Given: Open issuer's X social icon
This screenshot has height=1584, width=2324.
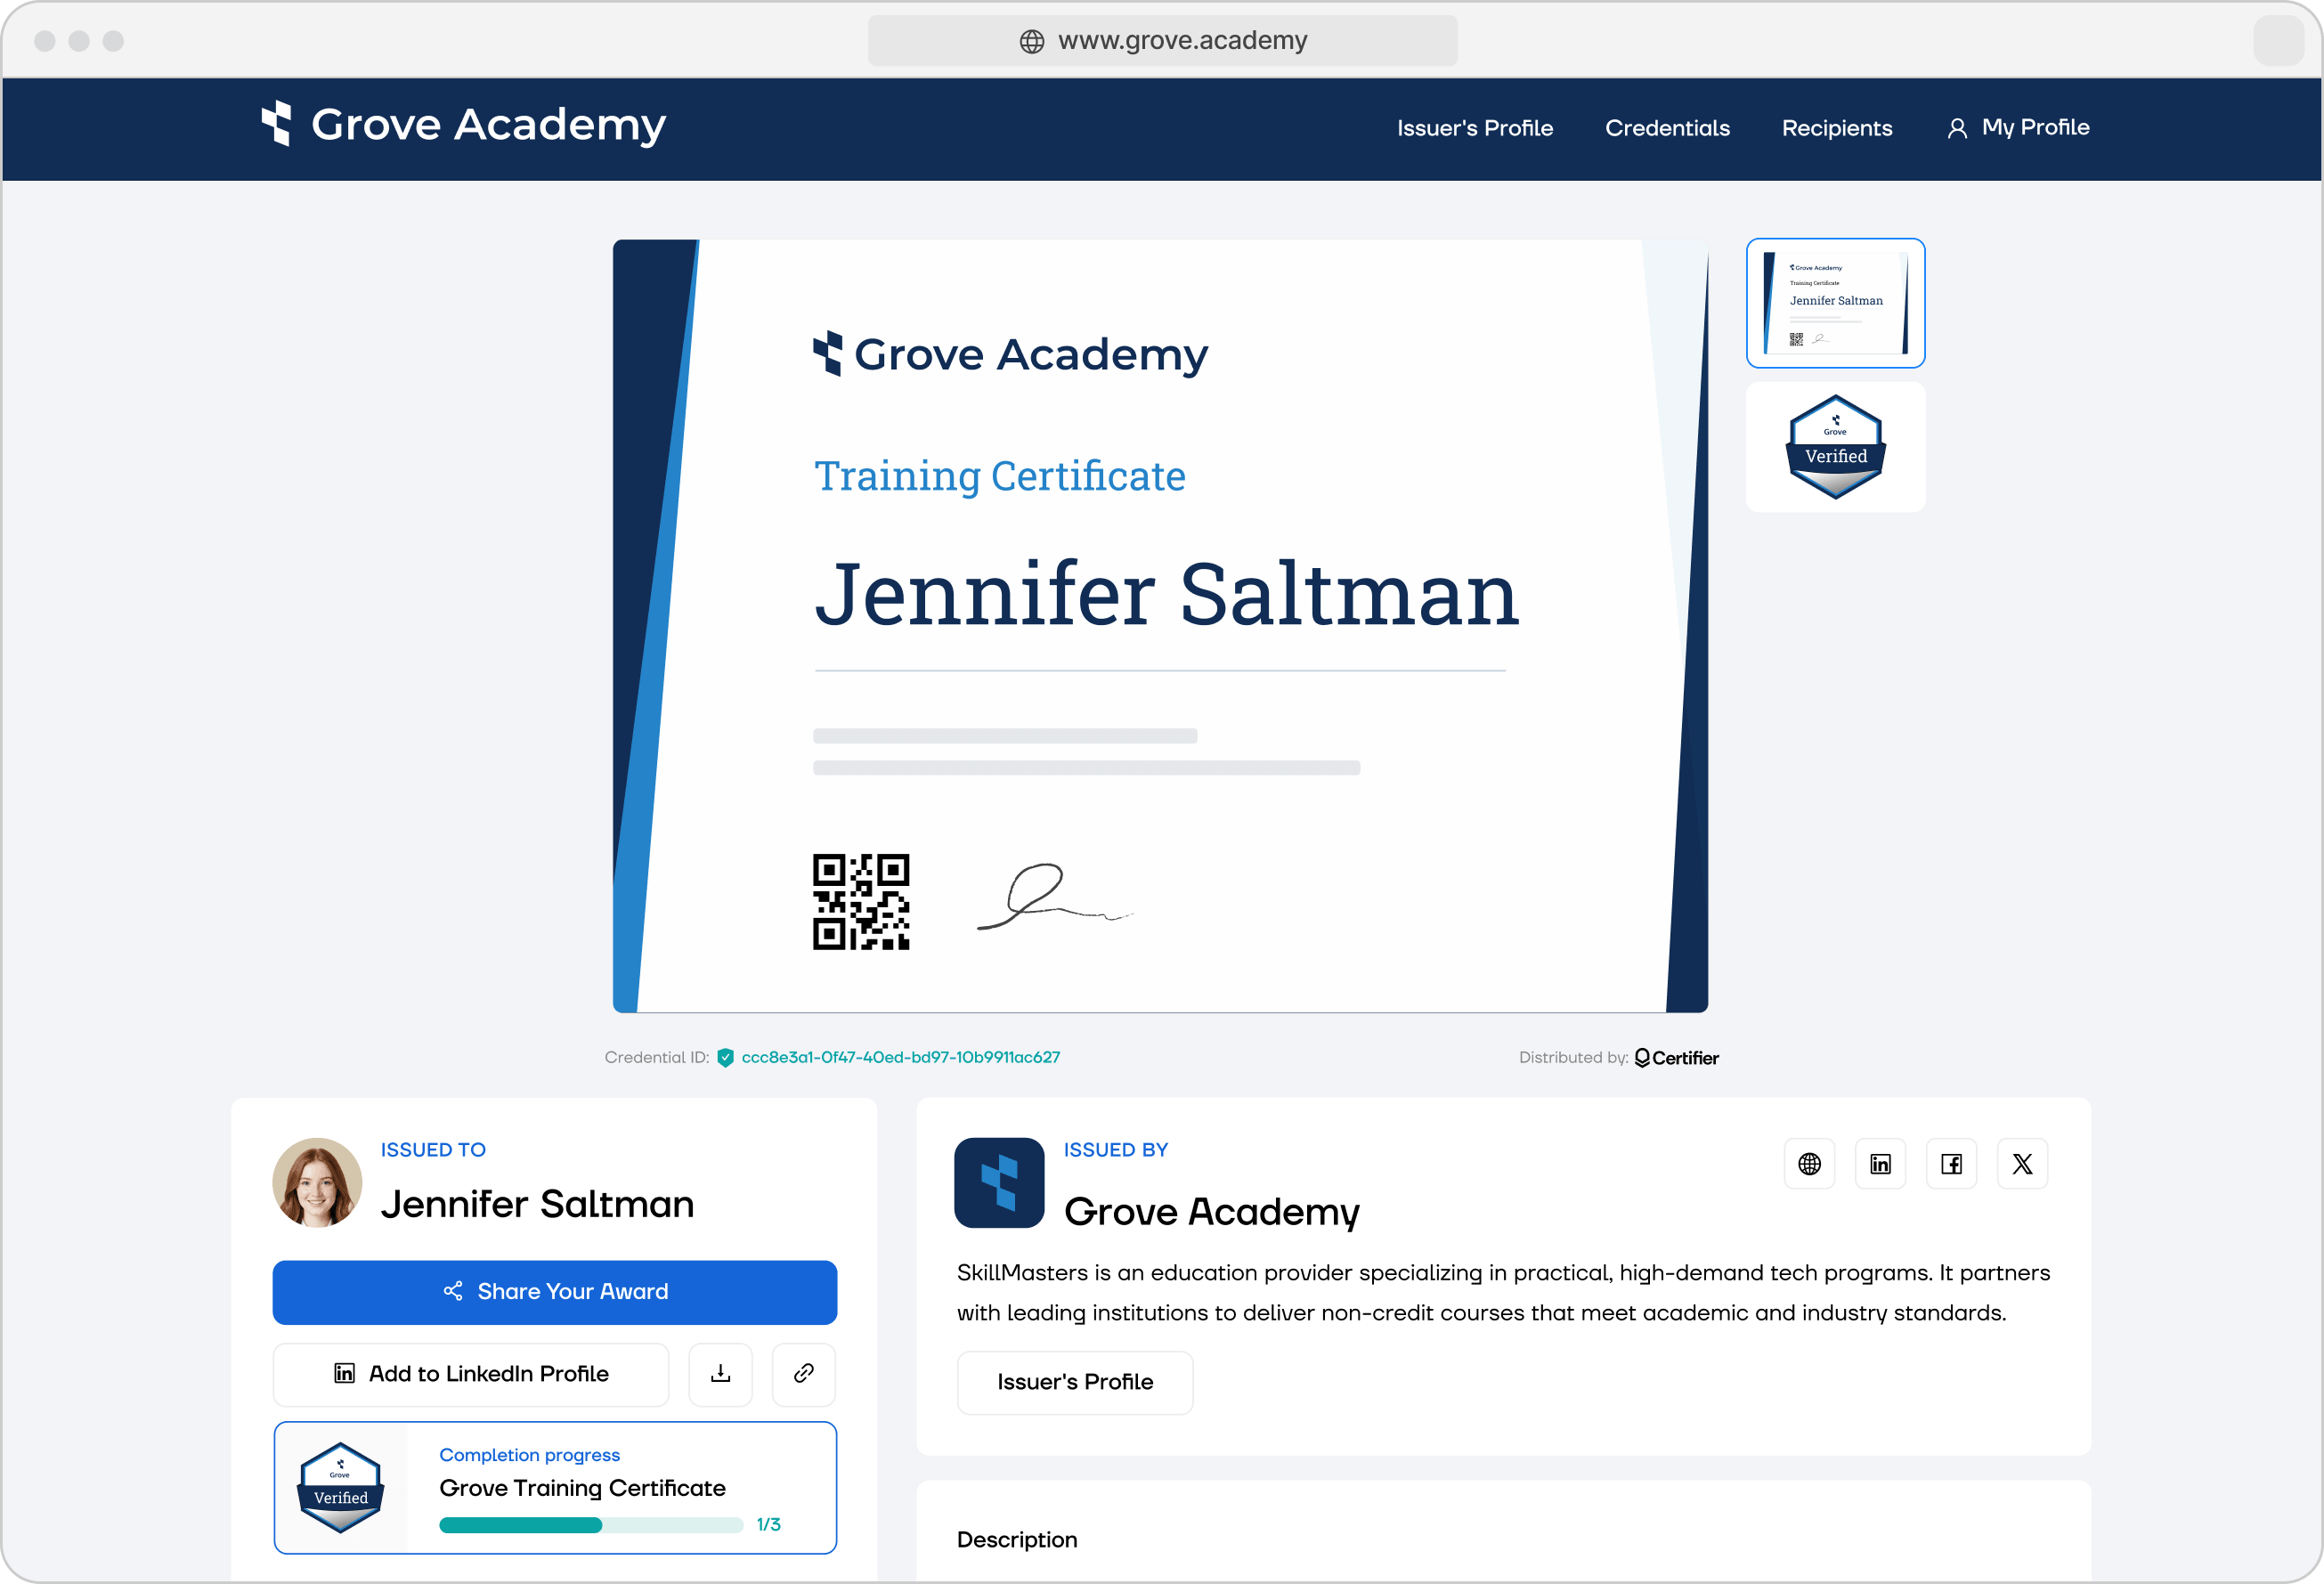Looking at the screenshot, I should point(2022,1164).
